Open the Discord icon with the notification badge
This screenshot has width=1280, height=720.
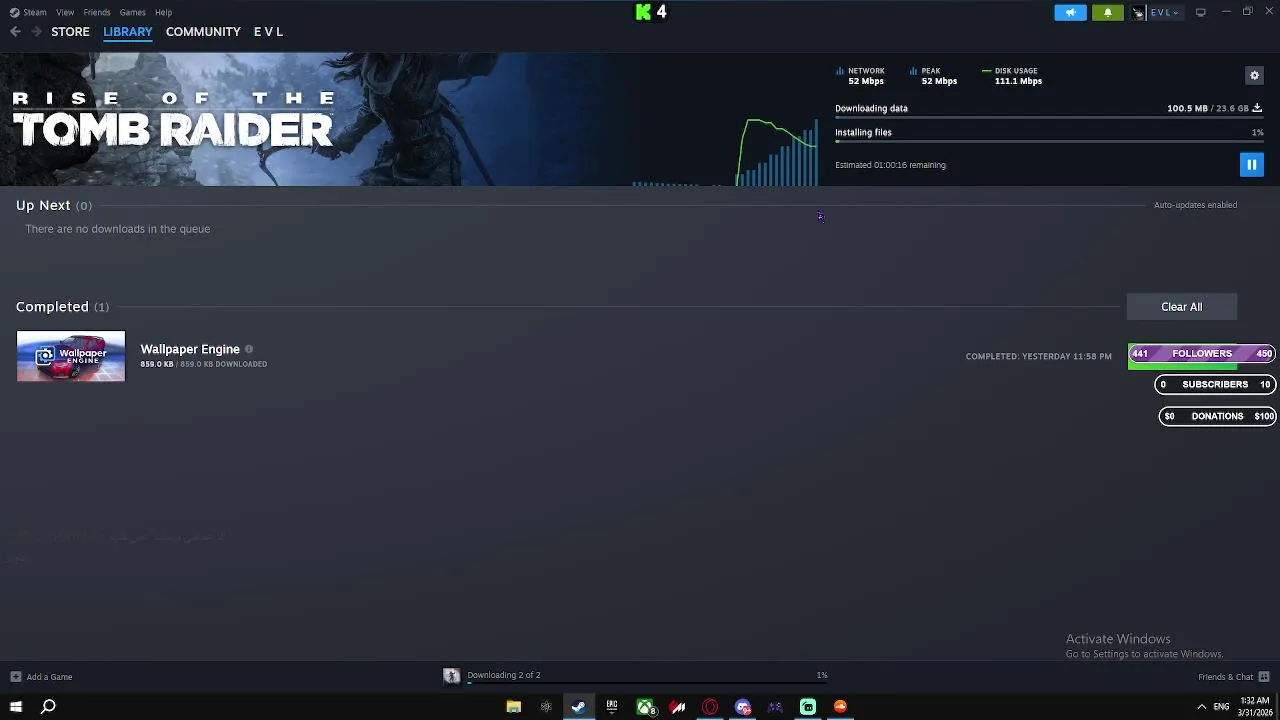(743, 707)
